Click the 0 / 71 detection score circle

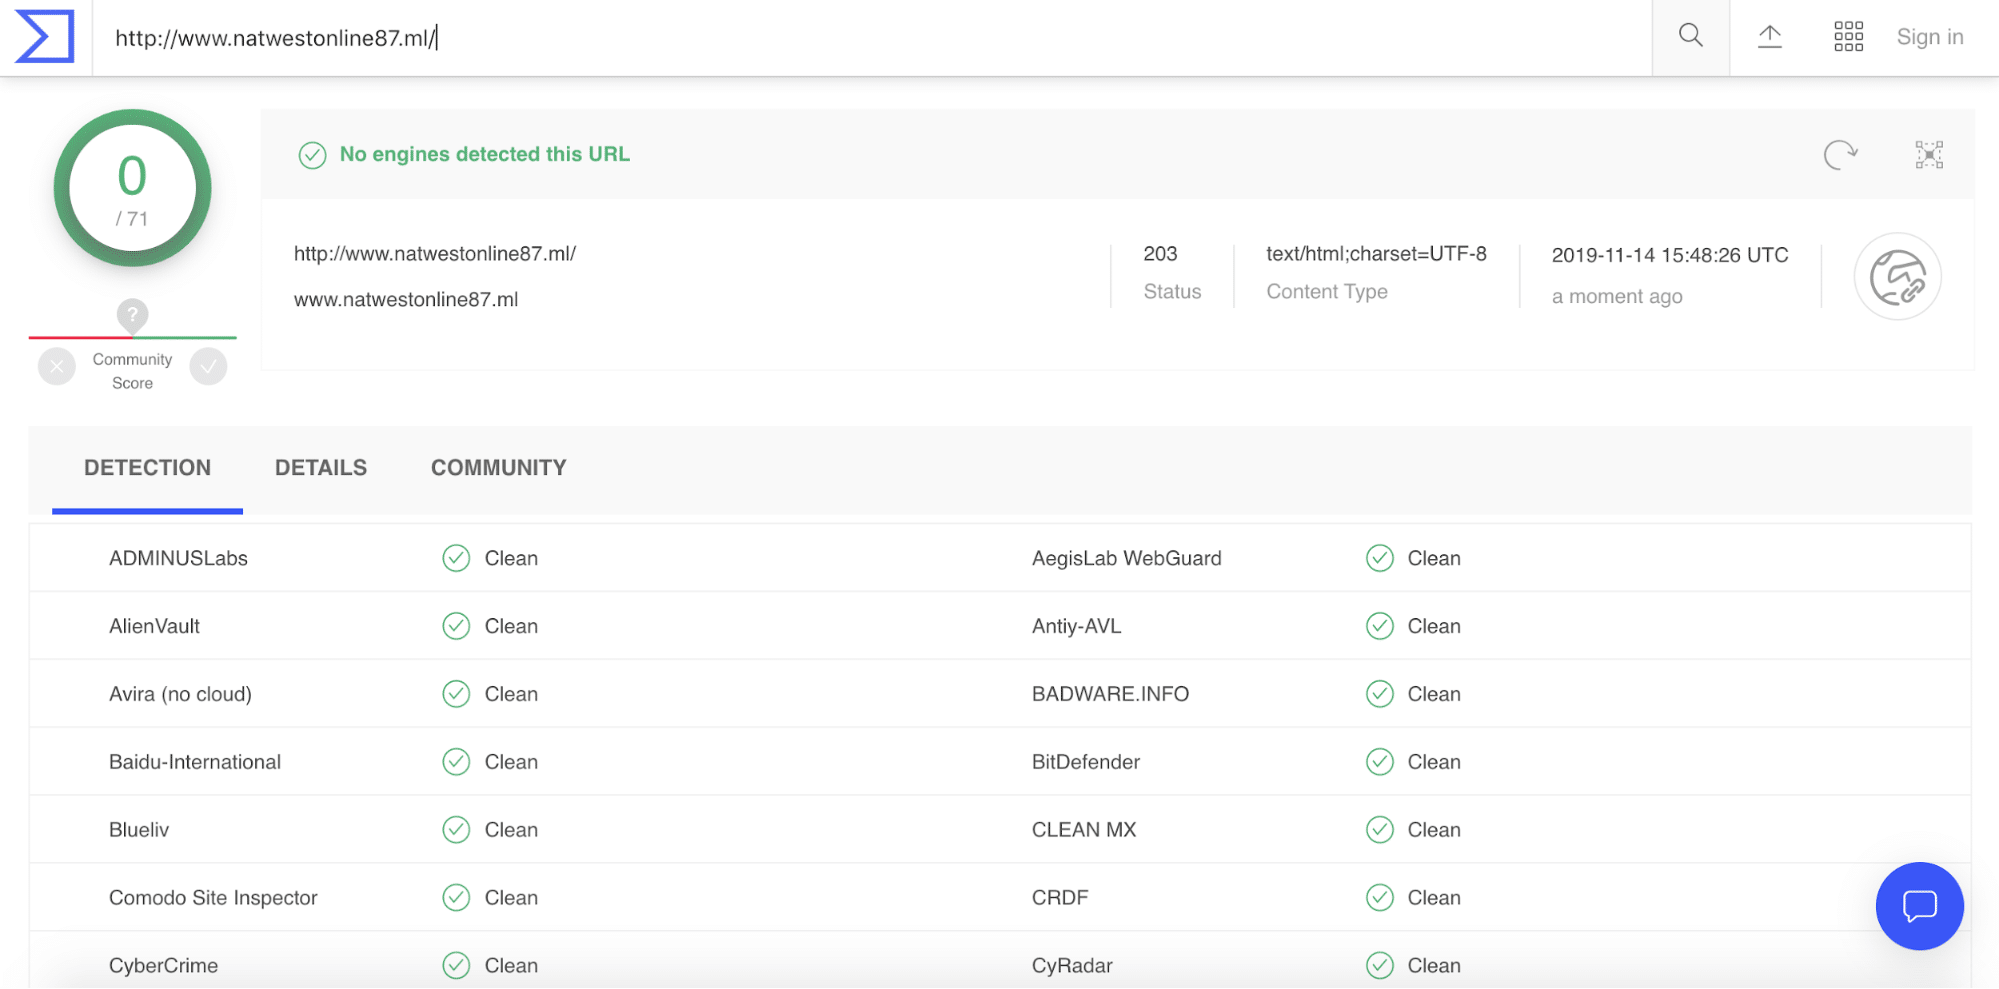pyautogui.click(x=132, y=188)
